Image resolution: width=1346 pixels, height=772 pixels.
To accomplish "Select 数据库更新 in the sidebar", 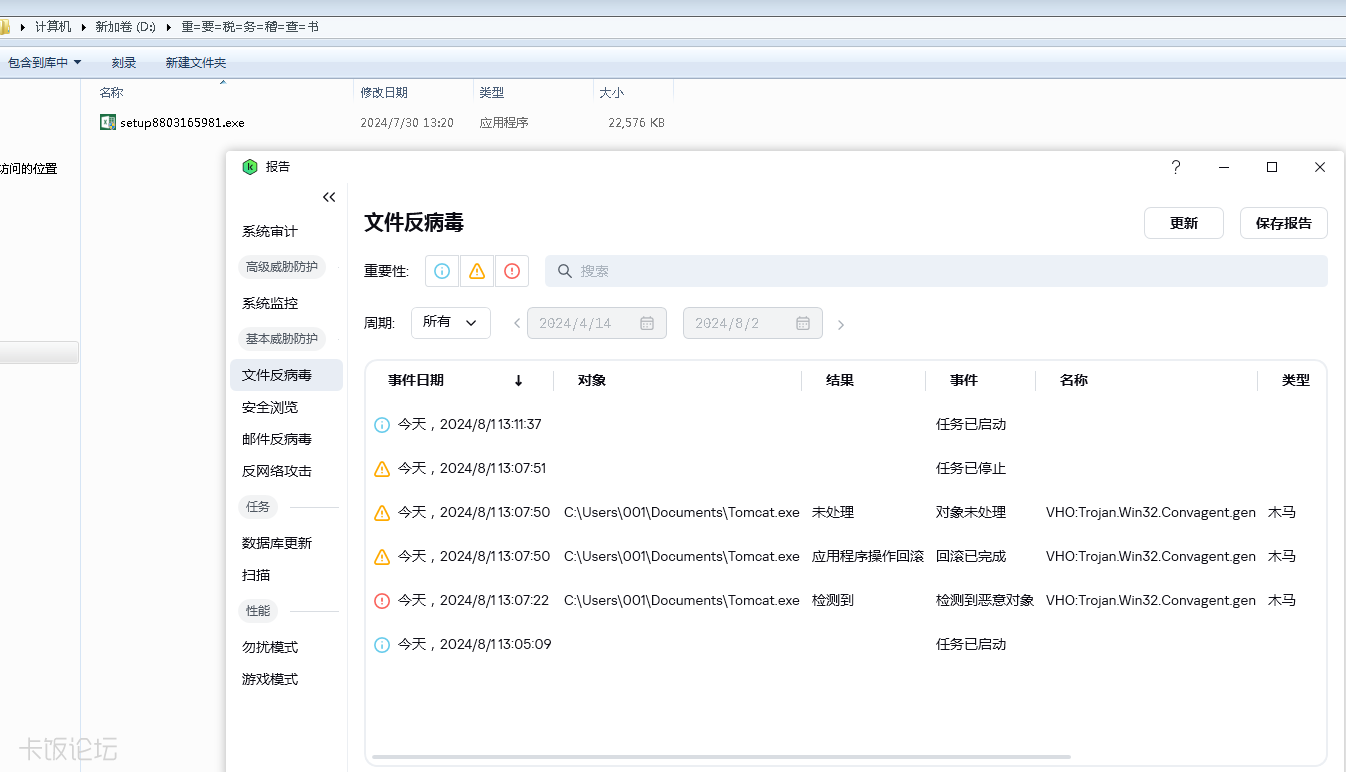I will click(x=277, y=543).
